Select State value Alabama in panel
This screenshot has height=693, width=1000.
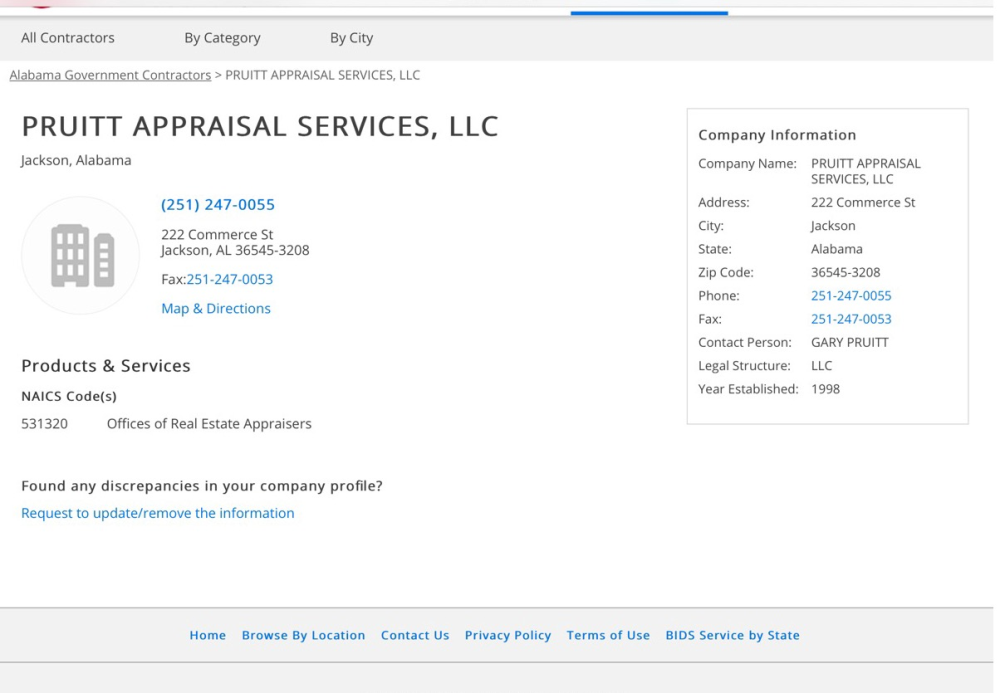[x=836, y=249]
